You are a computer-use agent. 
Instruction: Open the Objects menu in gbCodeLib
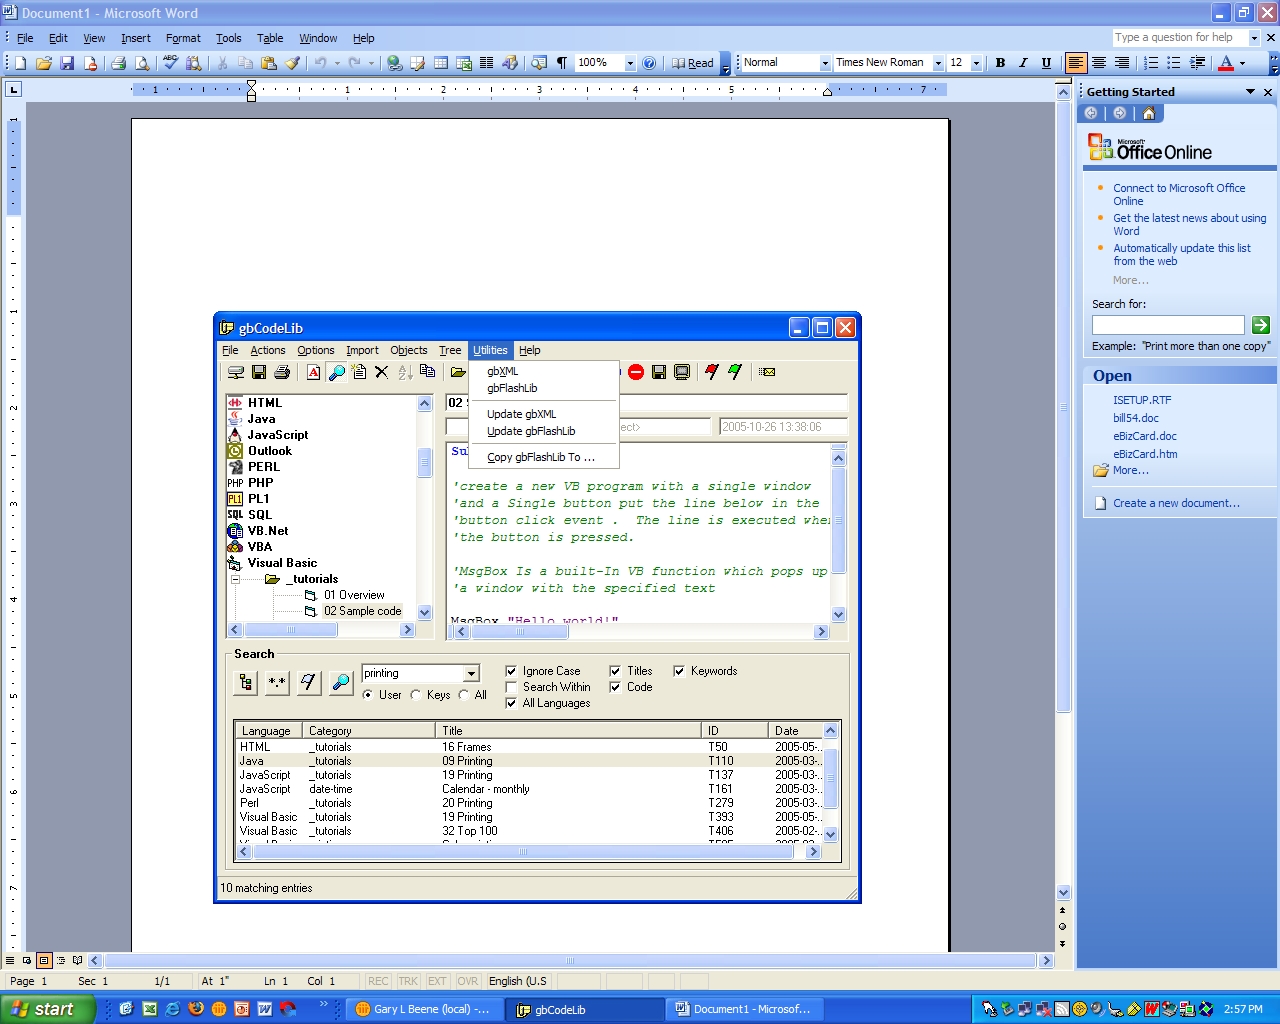point(409,350)
